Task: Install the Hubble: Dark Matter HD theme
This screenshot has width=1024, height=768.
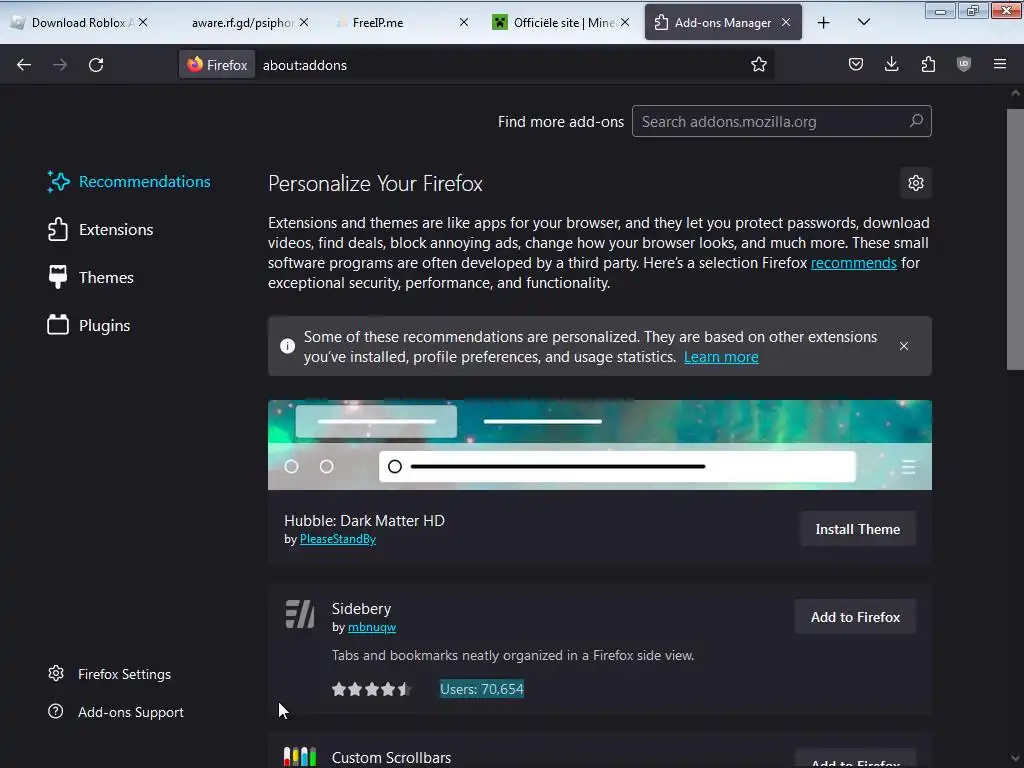Action: (x=857, y=529)
